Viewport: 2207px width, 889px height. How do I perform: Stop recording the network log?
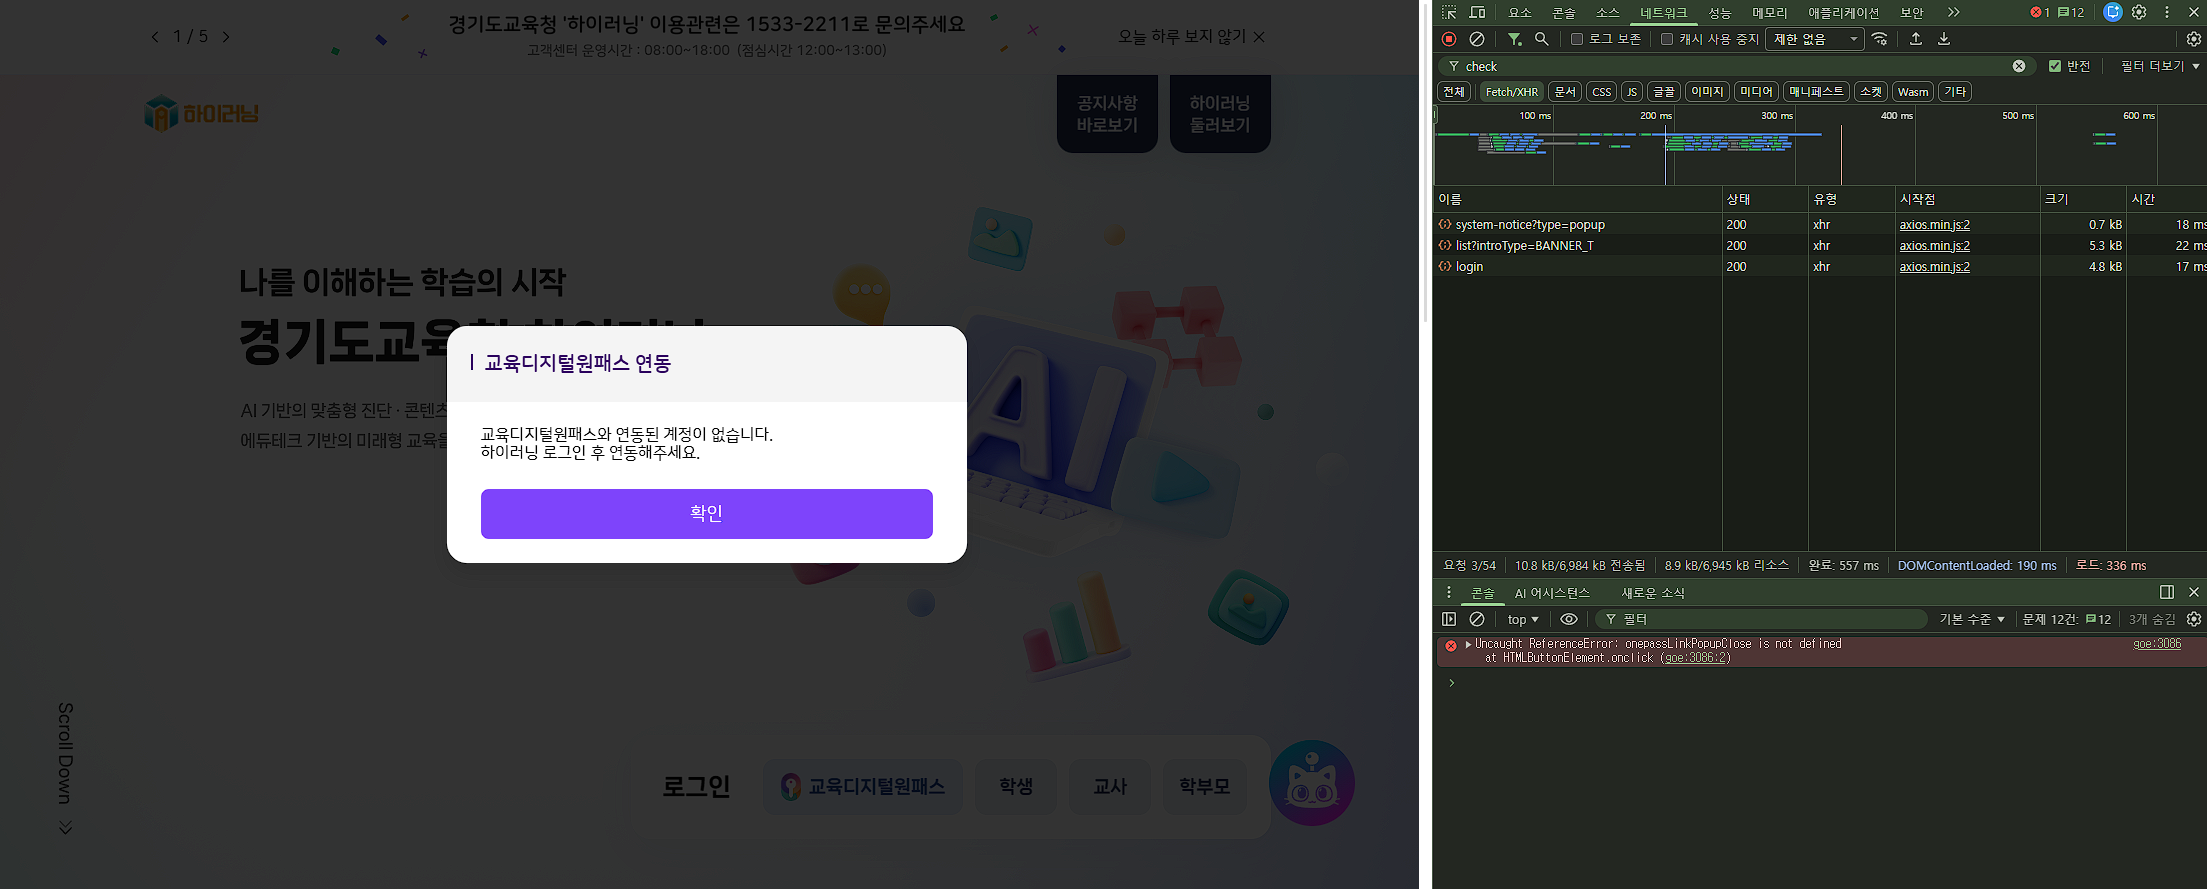(1449, 39)
